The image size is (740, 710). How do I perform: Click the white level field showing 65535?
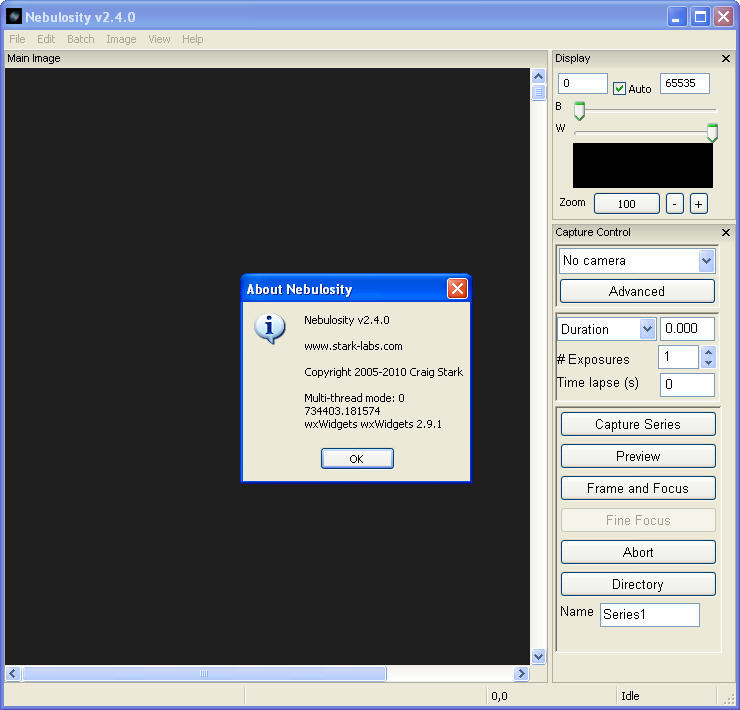(x=685, y=84)
